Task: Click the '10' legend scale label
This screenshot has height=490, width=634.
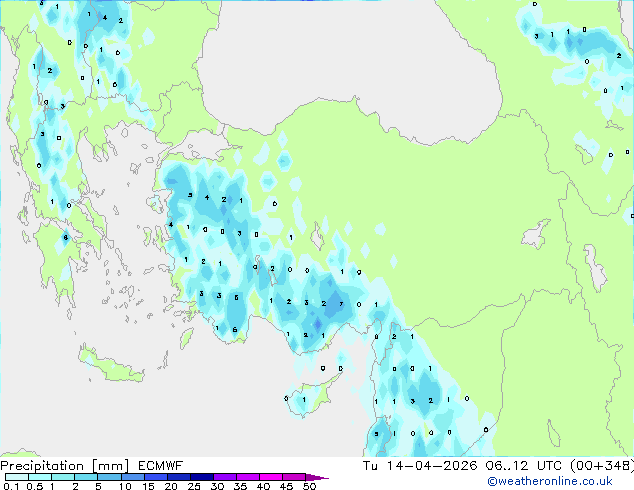Action: pos(125,486)
